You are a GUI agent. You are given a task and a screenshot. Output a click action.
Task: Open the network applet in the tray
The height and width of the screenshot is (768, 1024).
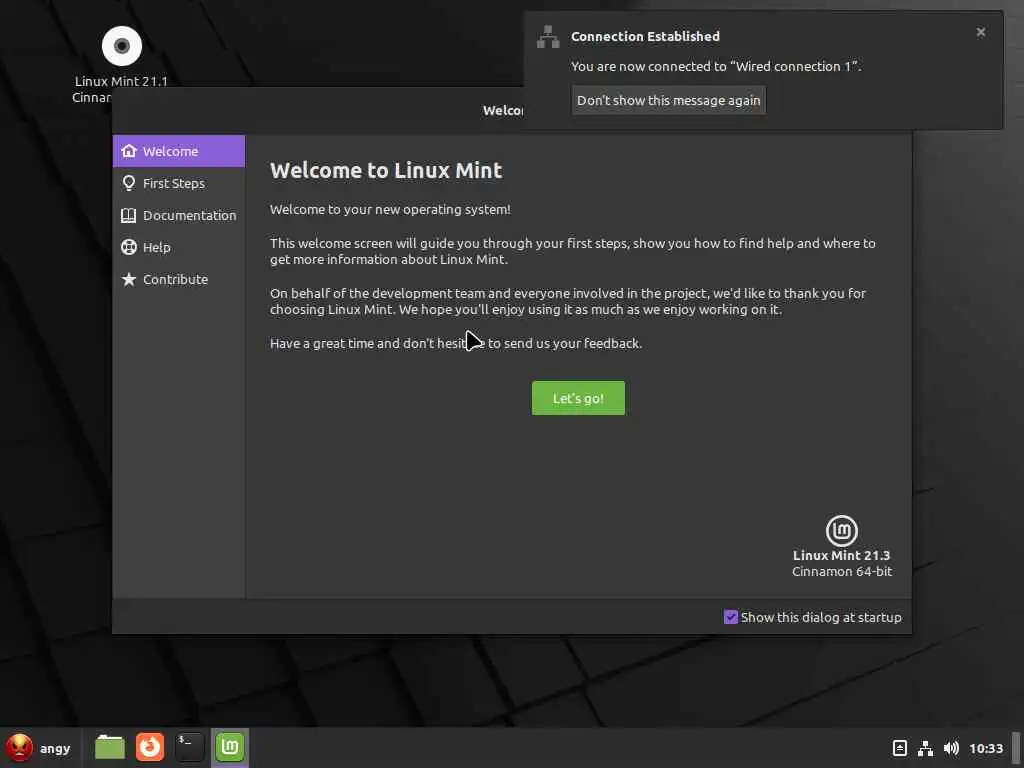click(x=925, y=748)
